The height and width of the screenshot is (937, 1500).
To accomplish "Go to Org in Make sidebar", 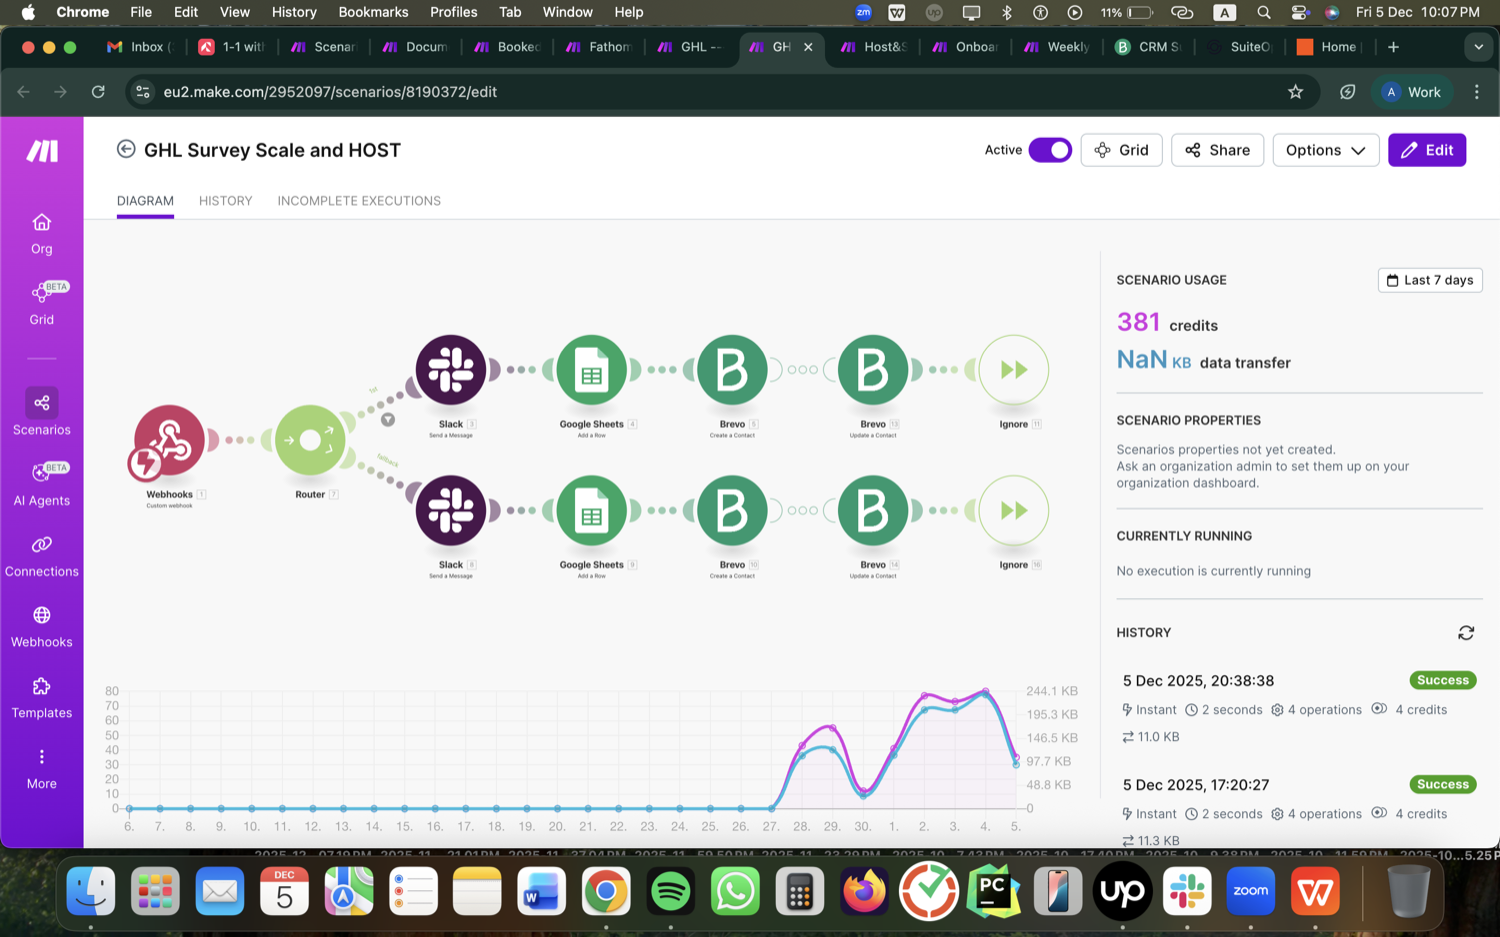I will click(42, 234).
